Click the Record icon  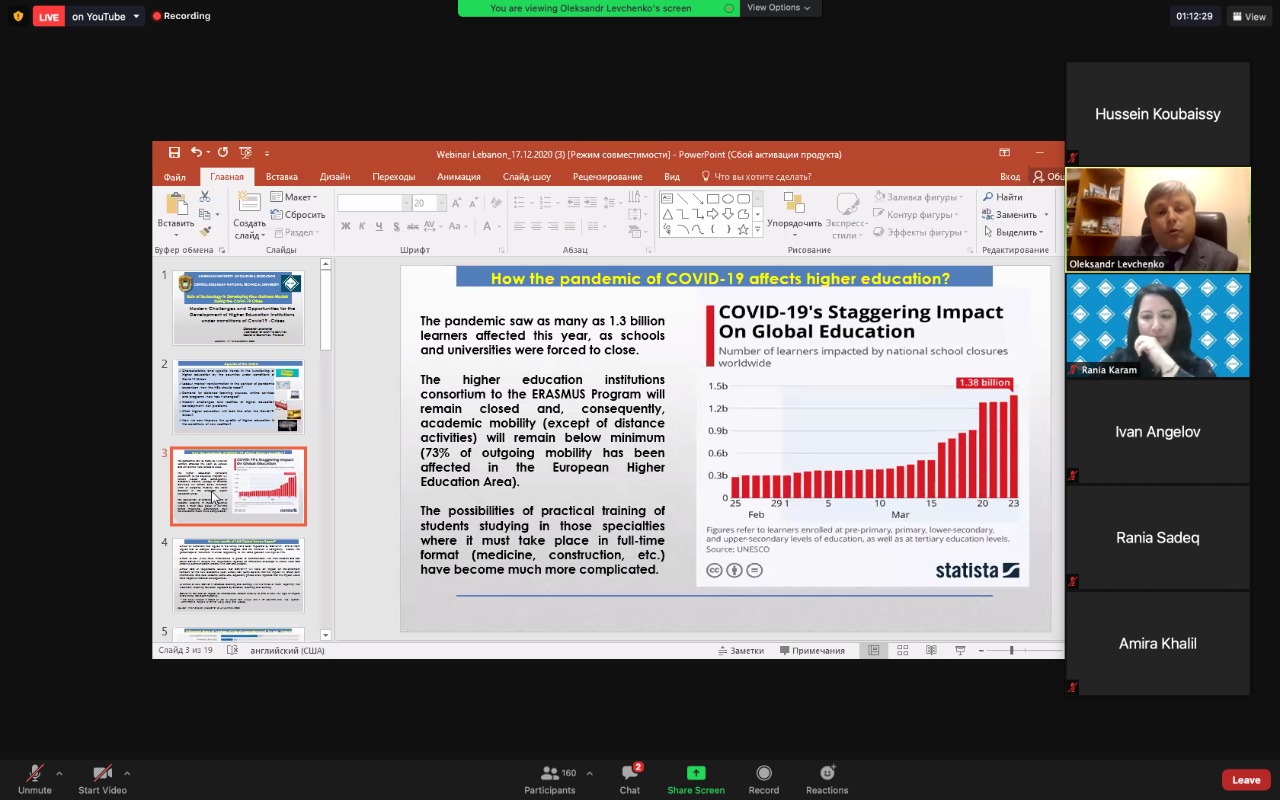[763, 778]
